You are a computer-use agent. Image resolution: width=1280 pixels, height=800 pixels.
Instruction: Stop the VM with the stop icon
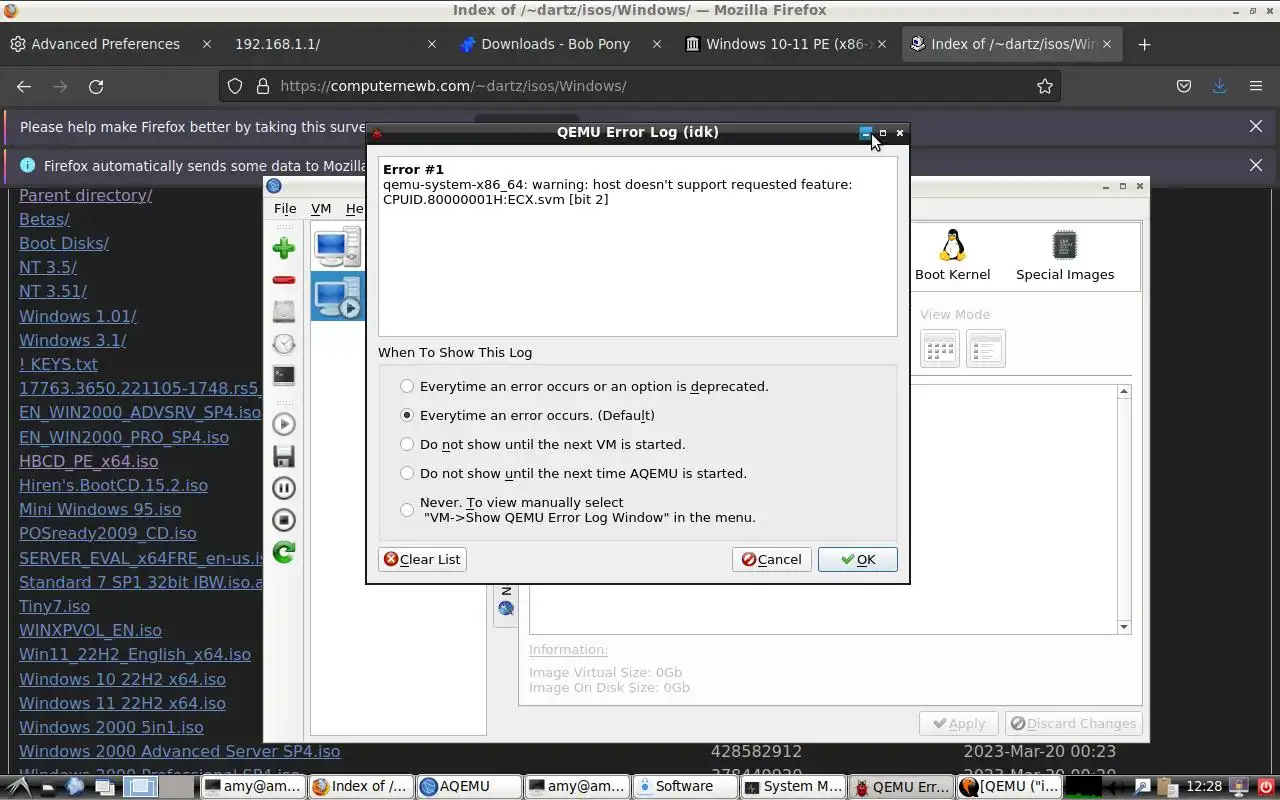(x=284, y=520)
